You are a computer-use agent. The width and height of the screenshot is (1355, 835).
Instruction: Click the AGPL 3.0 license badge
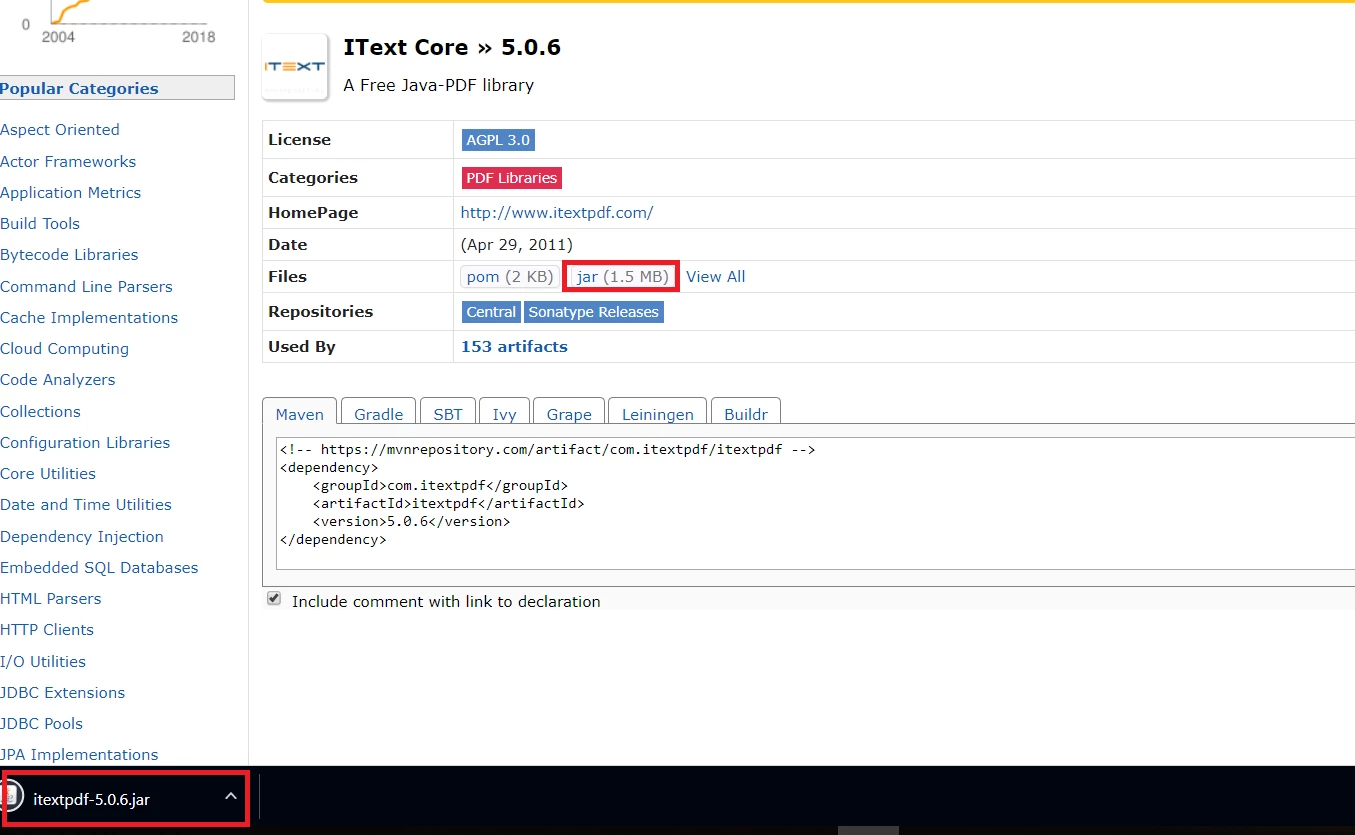coord(498,140)
